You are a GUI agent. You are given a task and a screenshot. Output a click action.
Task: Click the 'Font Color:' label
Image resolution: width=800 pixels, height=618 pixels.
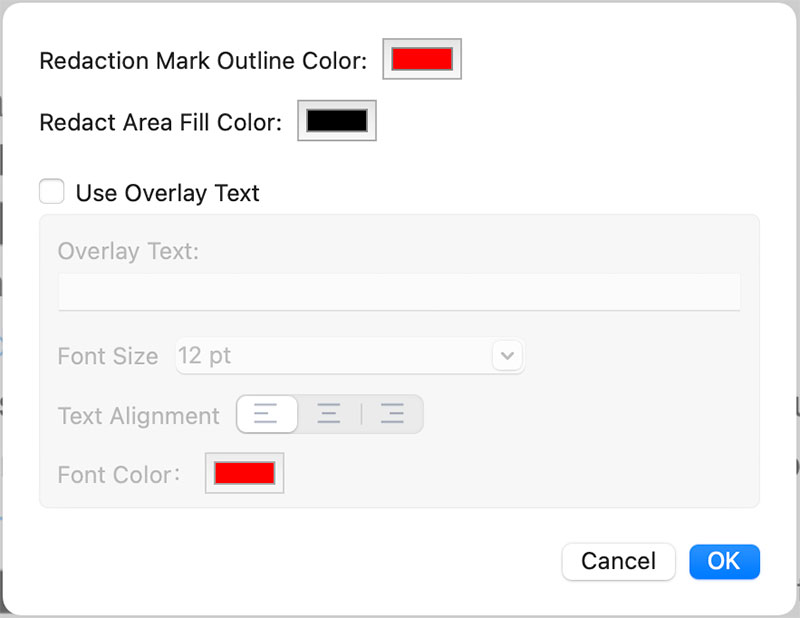tap(119, 474)
